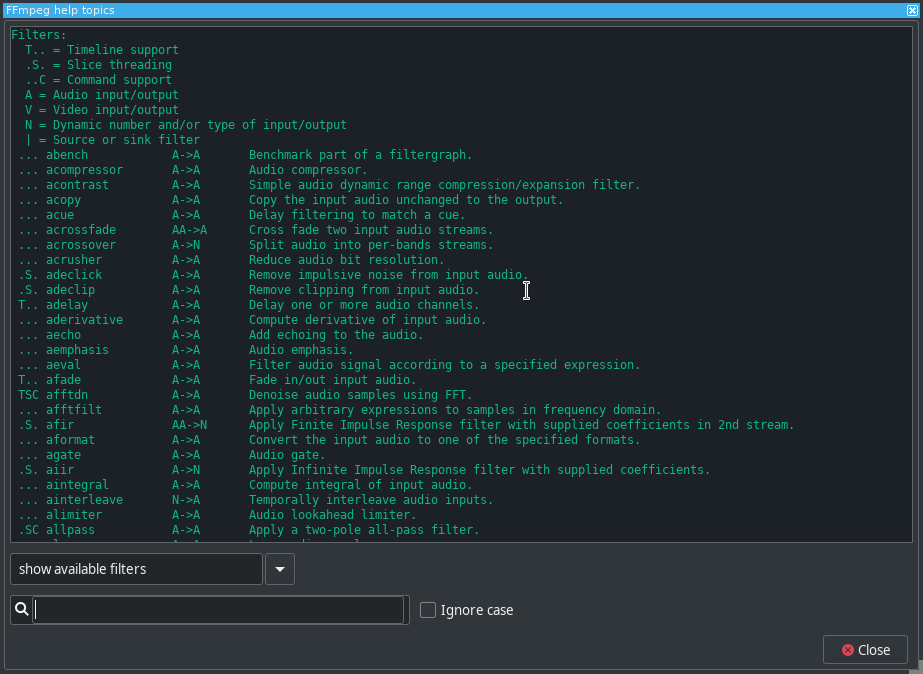
Task: Select the 'show available filters' combo box
Action: click(x=136, y=569)
